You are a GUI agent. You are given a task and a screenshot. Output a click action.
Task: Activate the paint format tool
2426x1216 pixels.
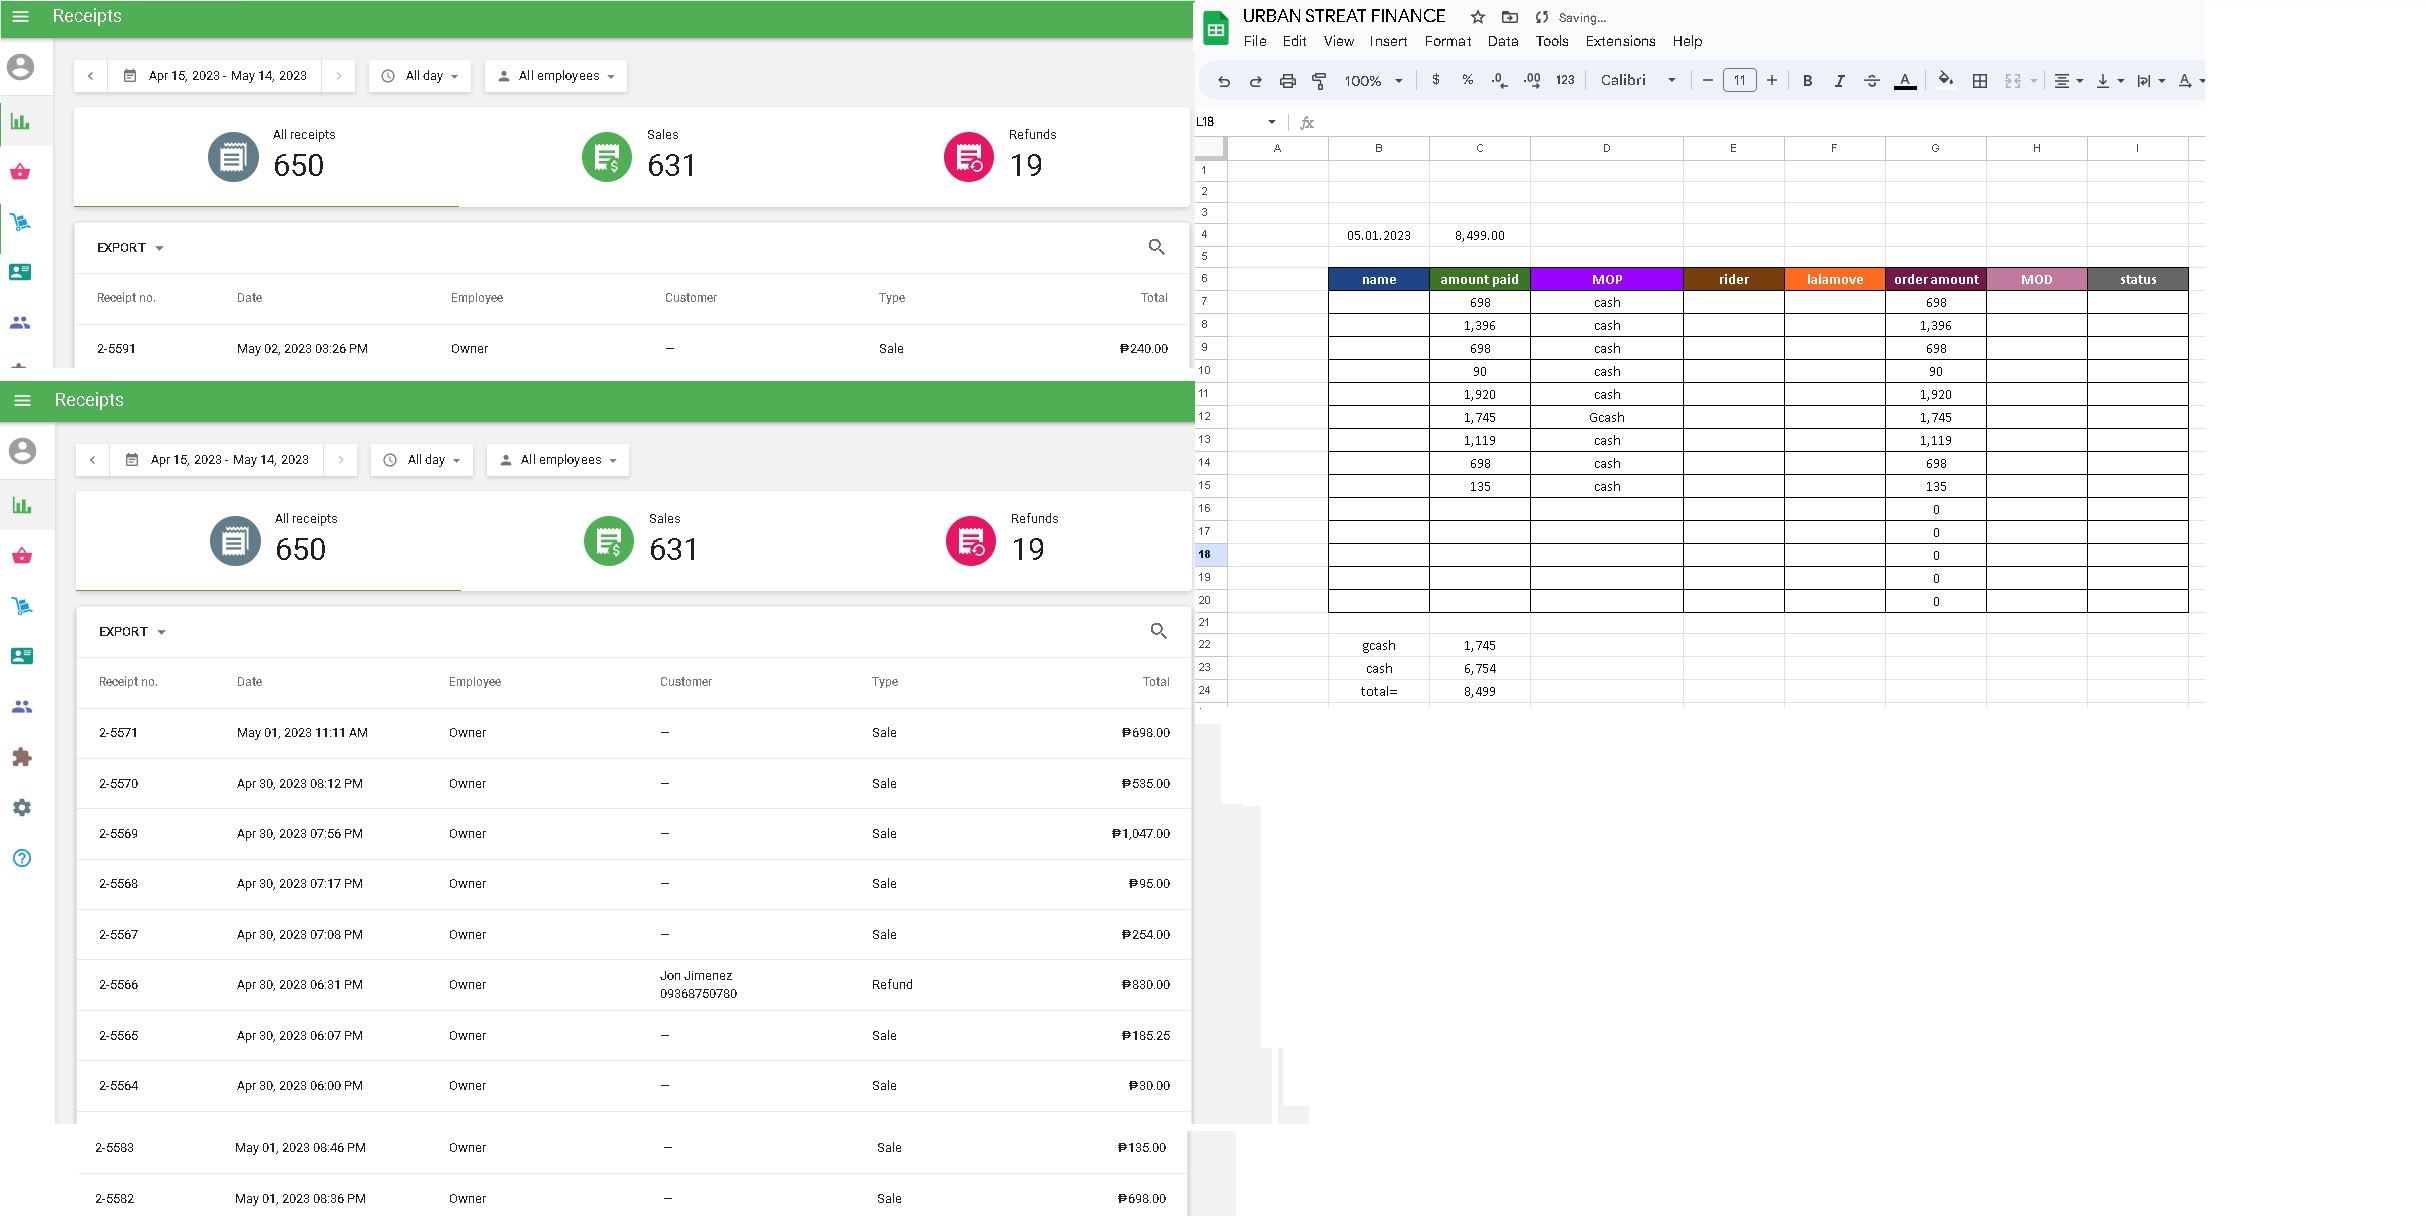pos(1320,81)
